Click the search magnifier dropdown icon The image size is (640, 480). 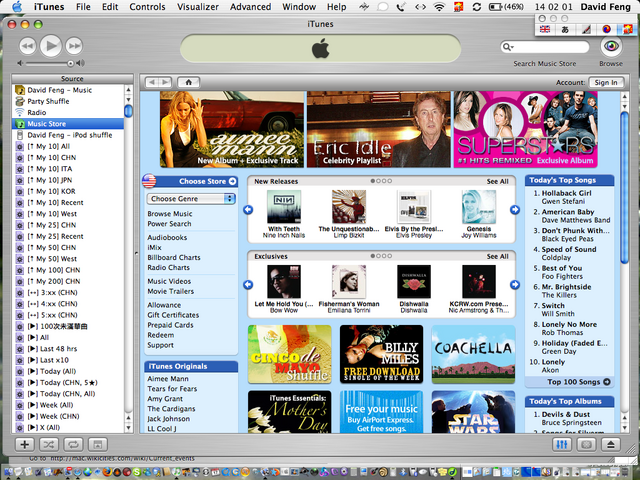tap(508, 47)
